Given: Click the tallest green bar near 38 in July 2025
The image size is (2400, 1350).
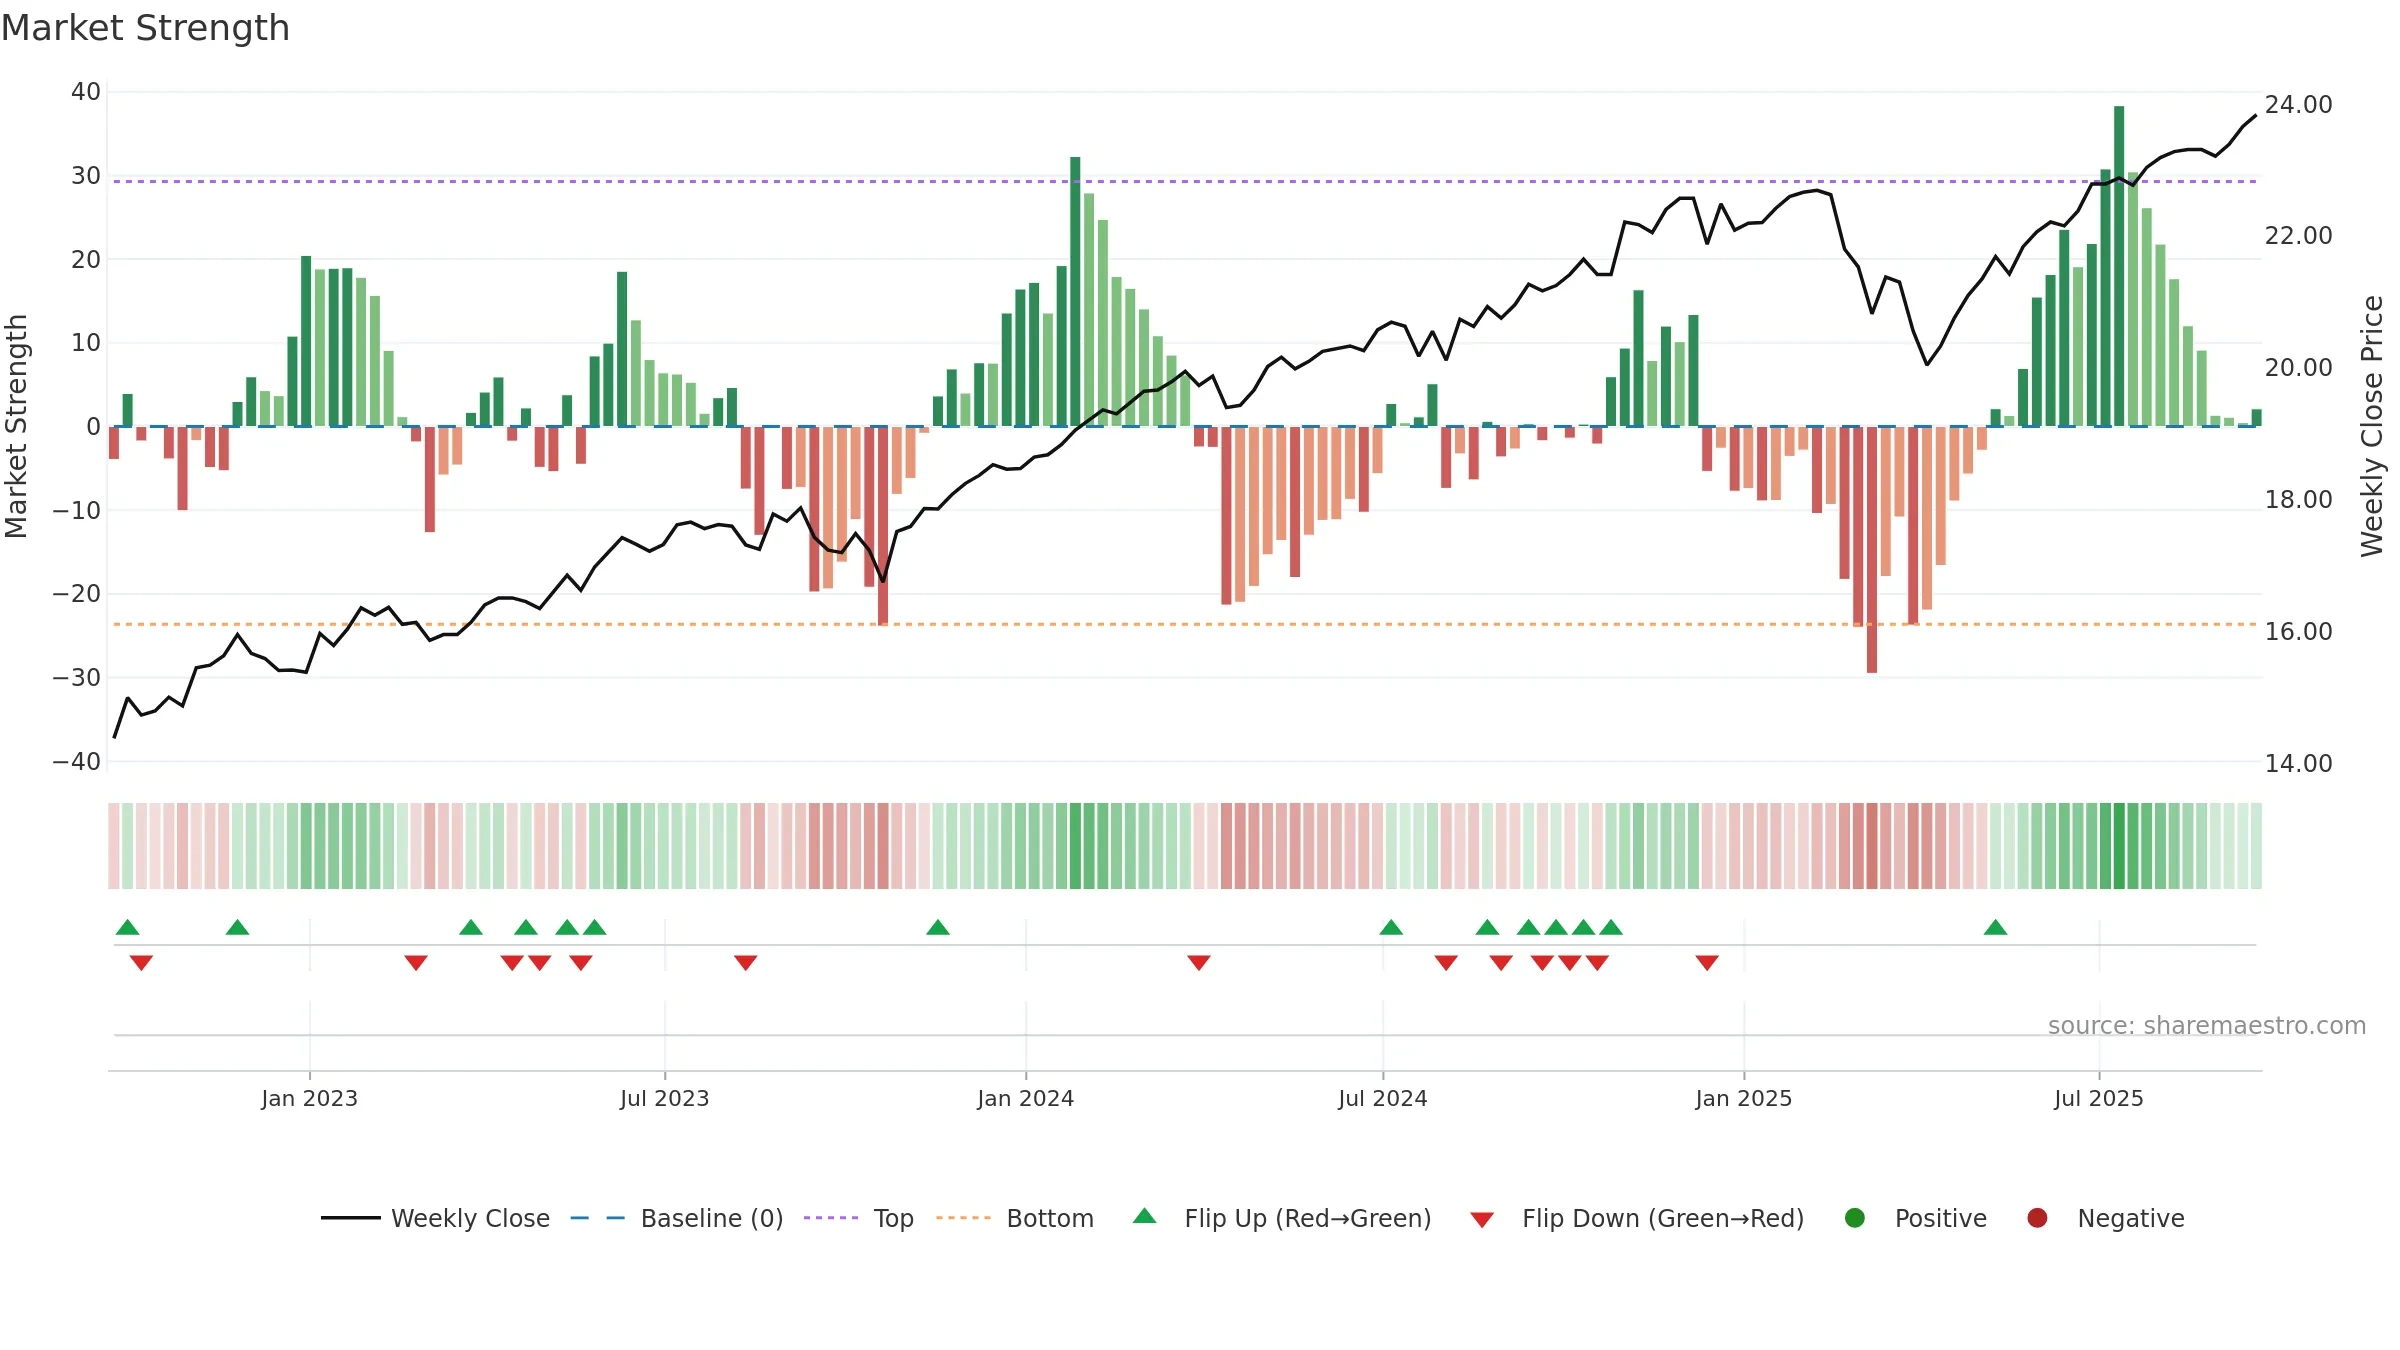Looking at the screenshot, I should (x=2119, y=266).
